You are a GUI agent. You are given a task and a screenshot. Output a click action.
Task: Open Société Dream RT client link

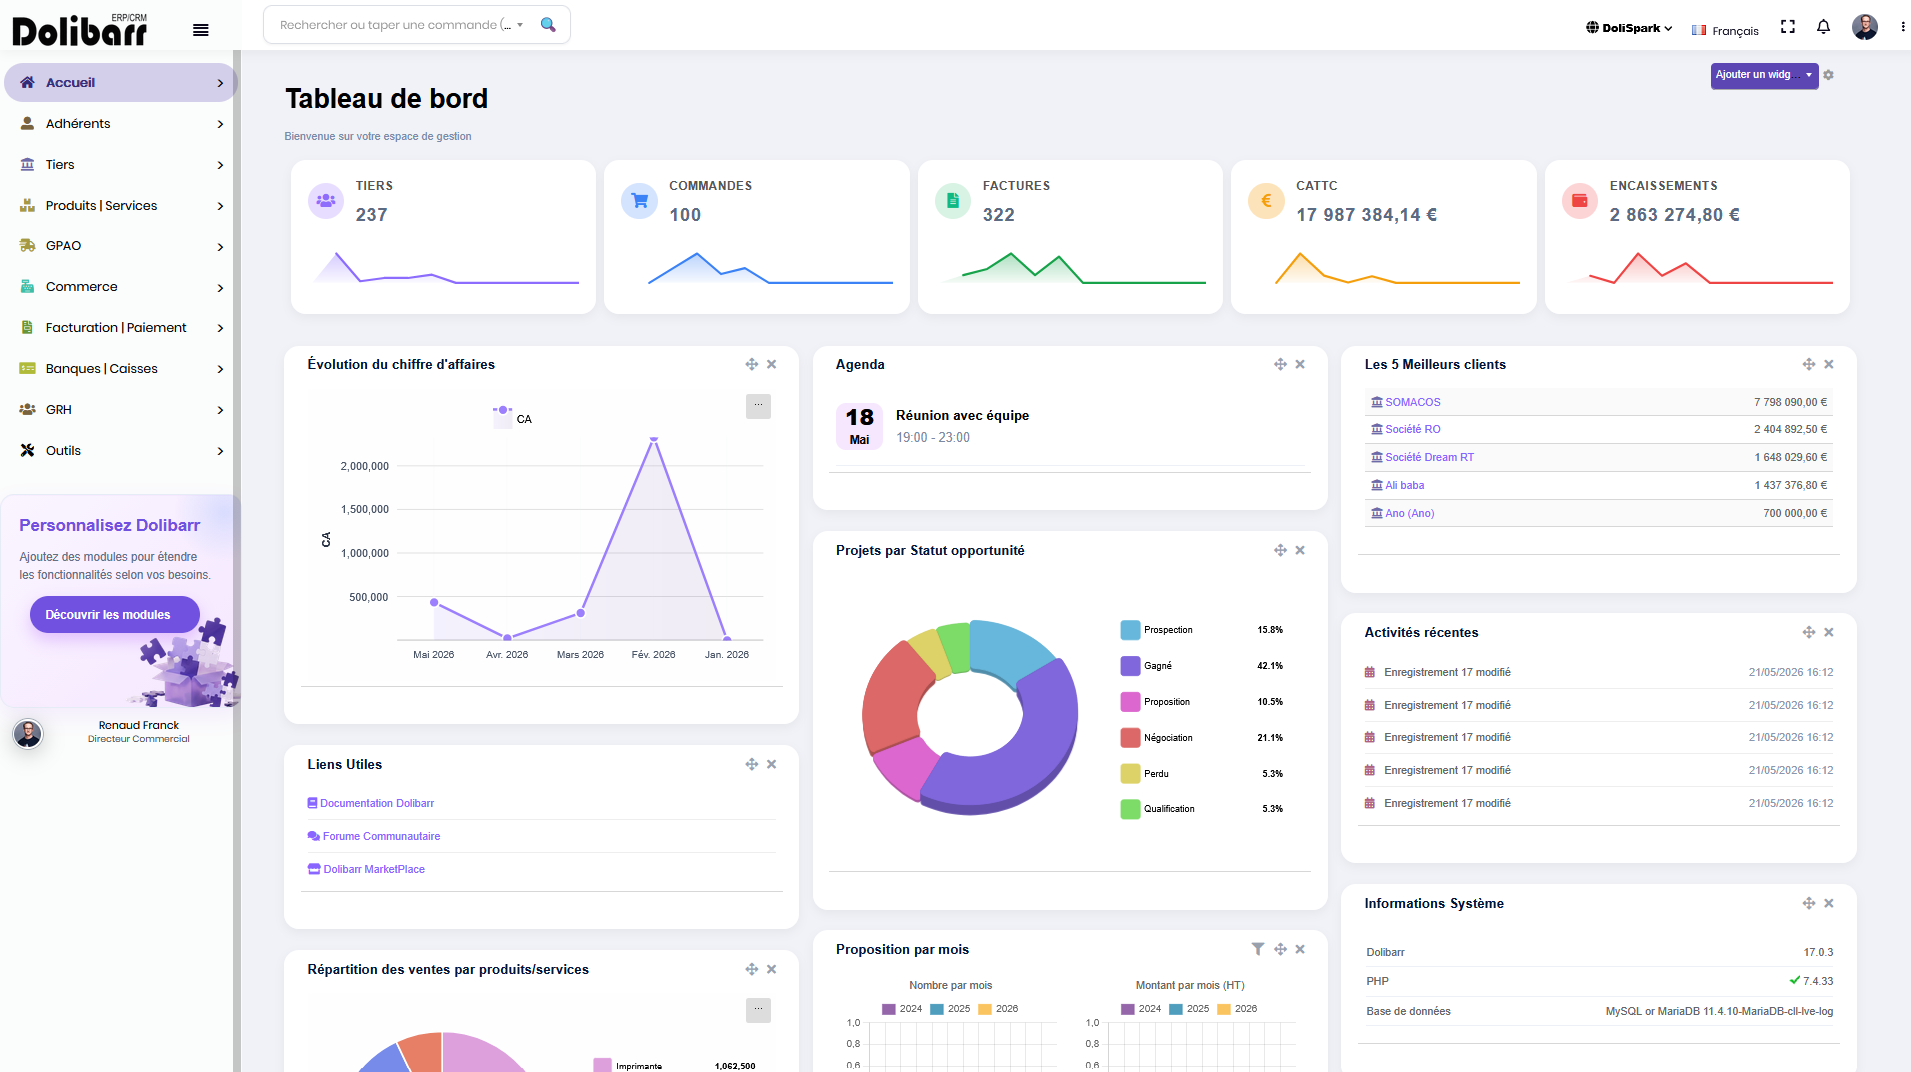pyautogui.click(x=1423, y=457)
